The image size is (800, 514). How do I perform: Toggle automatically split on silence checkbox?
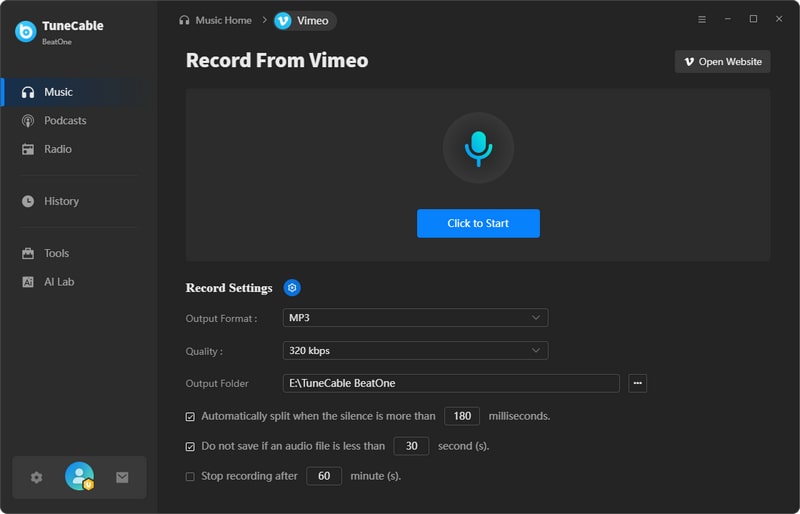point(190,417)
